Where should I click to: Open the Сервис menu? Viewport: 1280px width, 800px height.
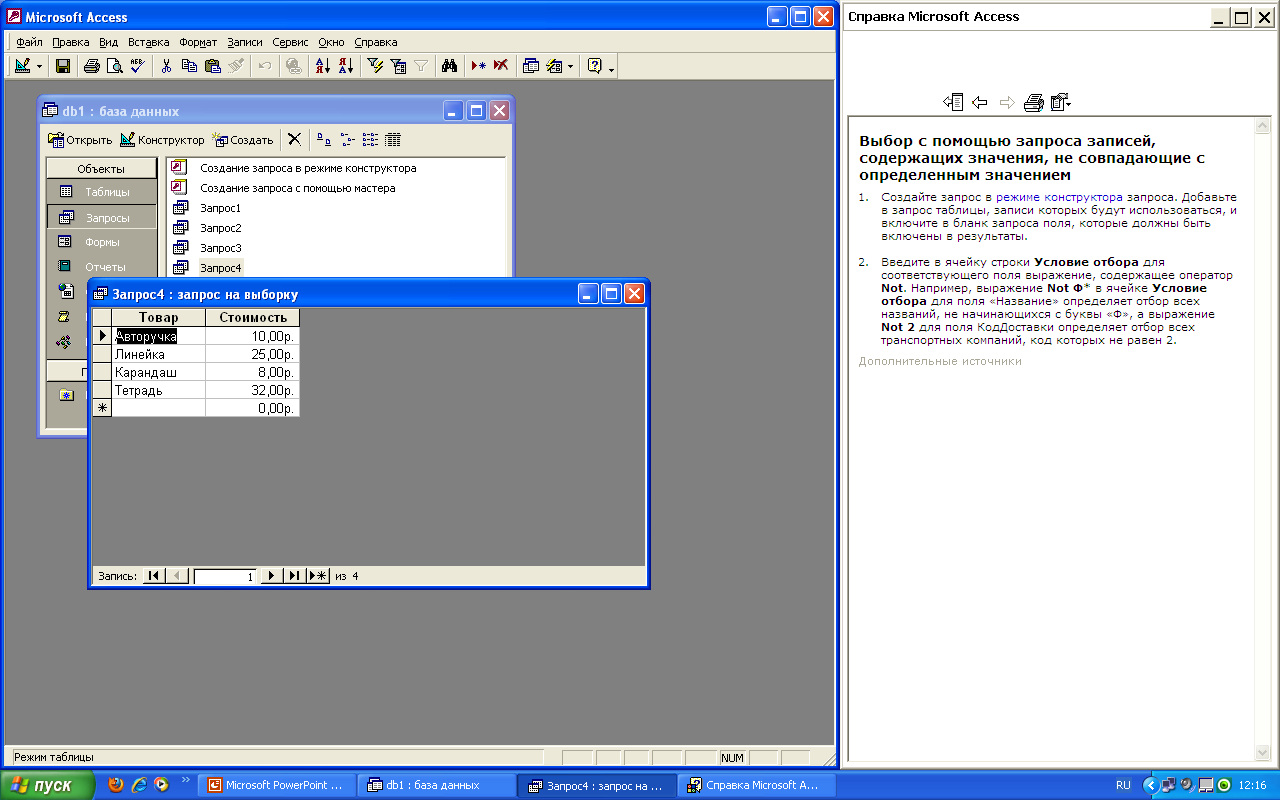(290, 42)
